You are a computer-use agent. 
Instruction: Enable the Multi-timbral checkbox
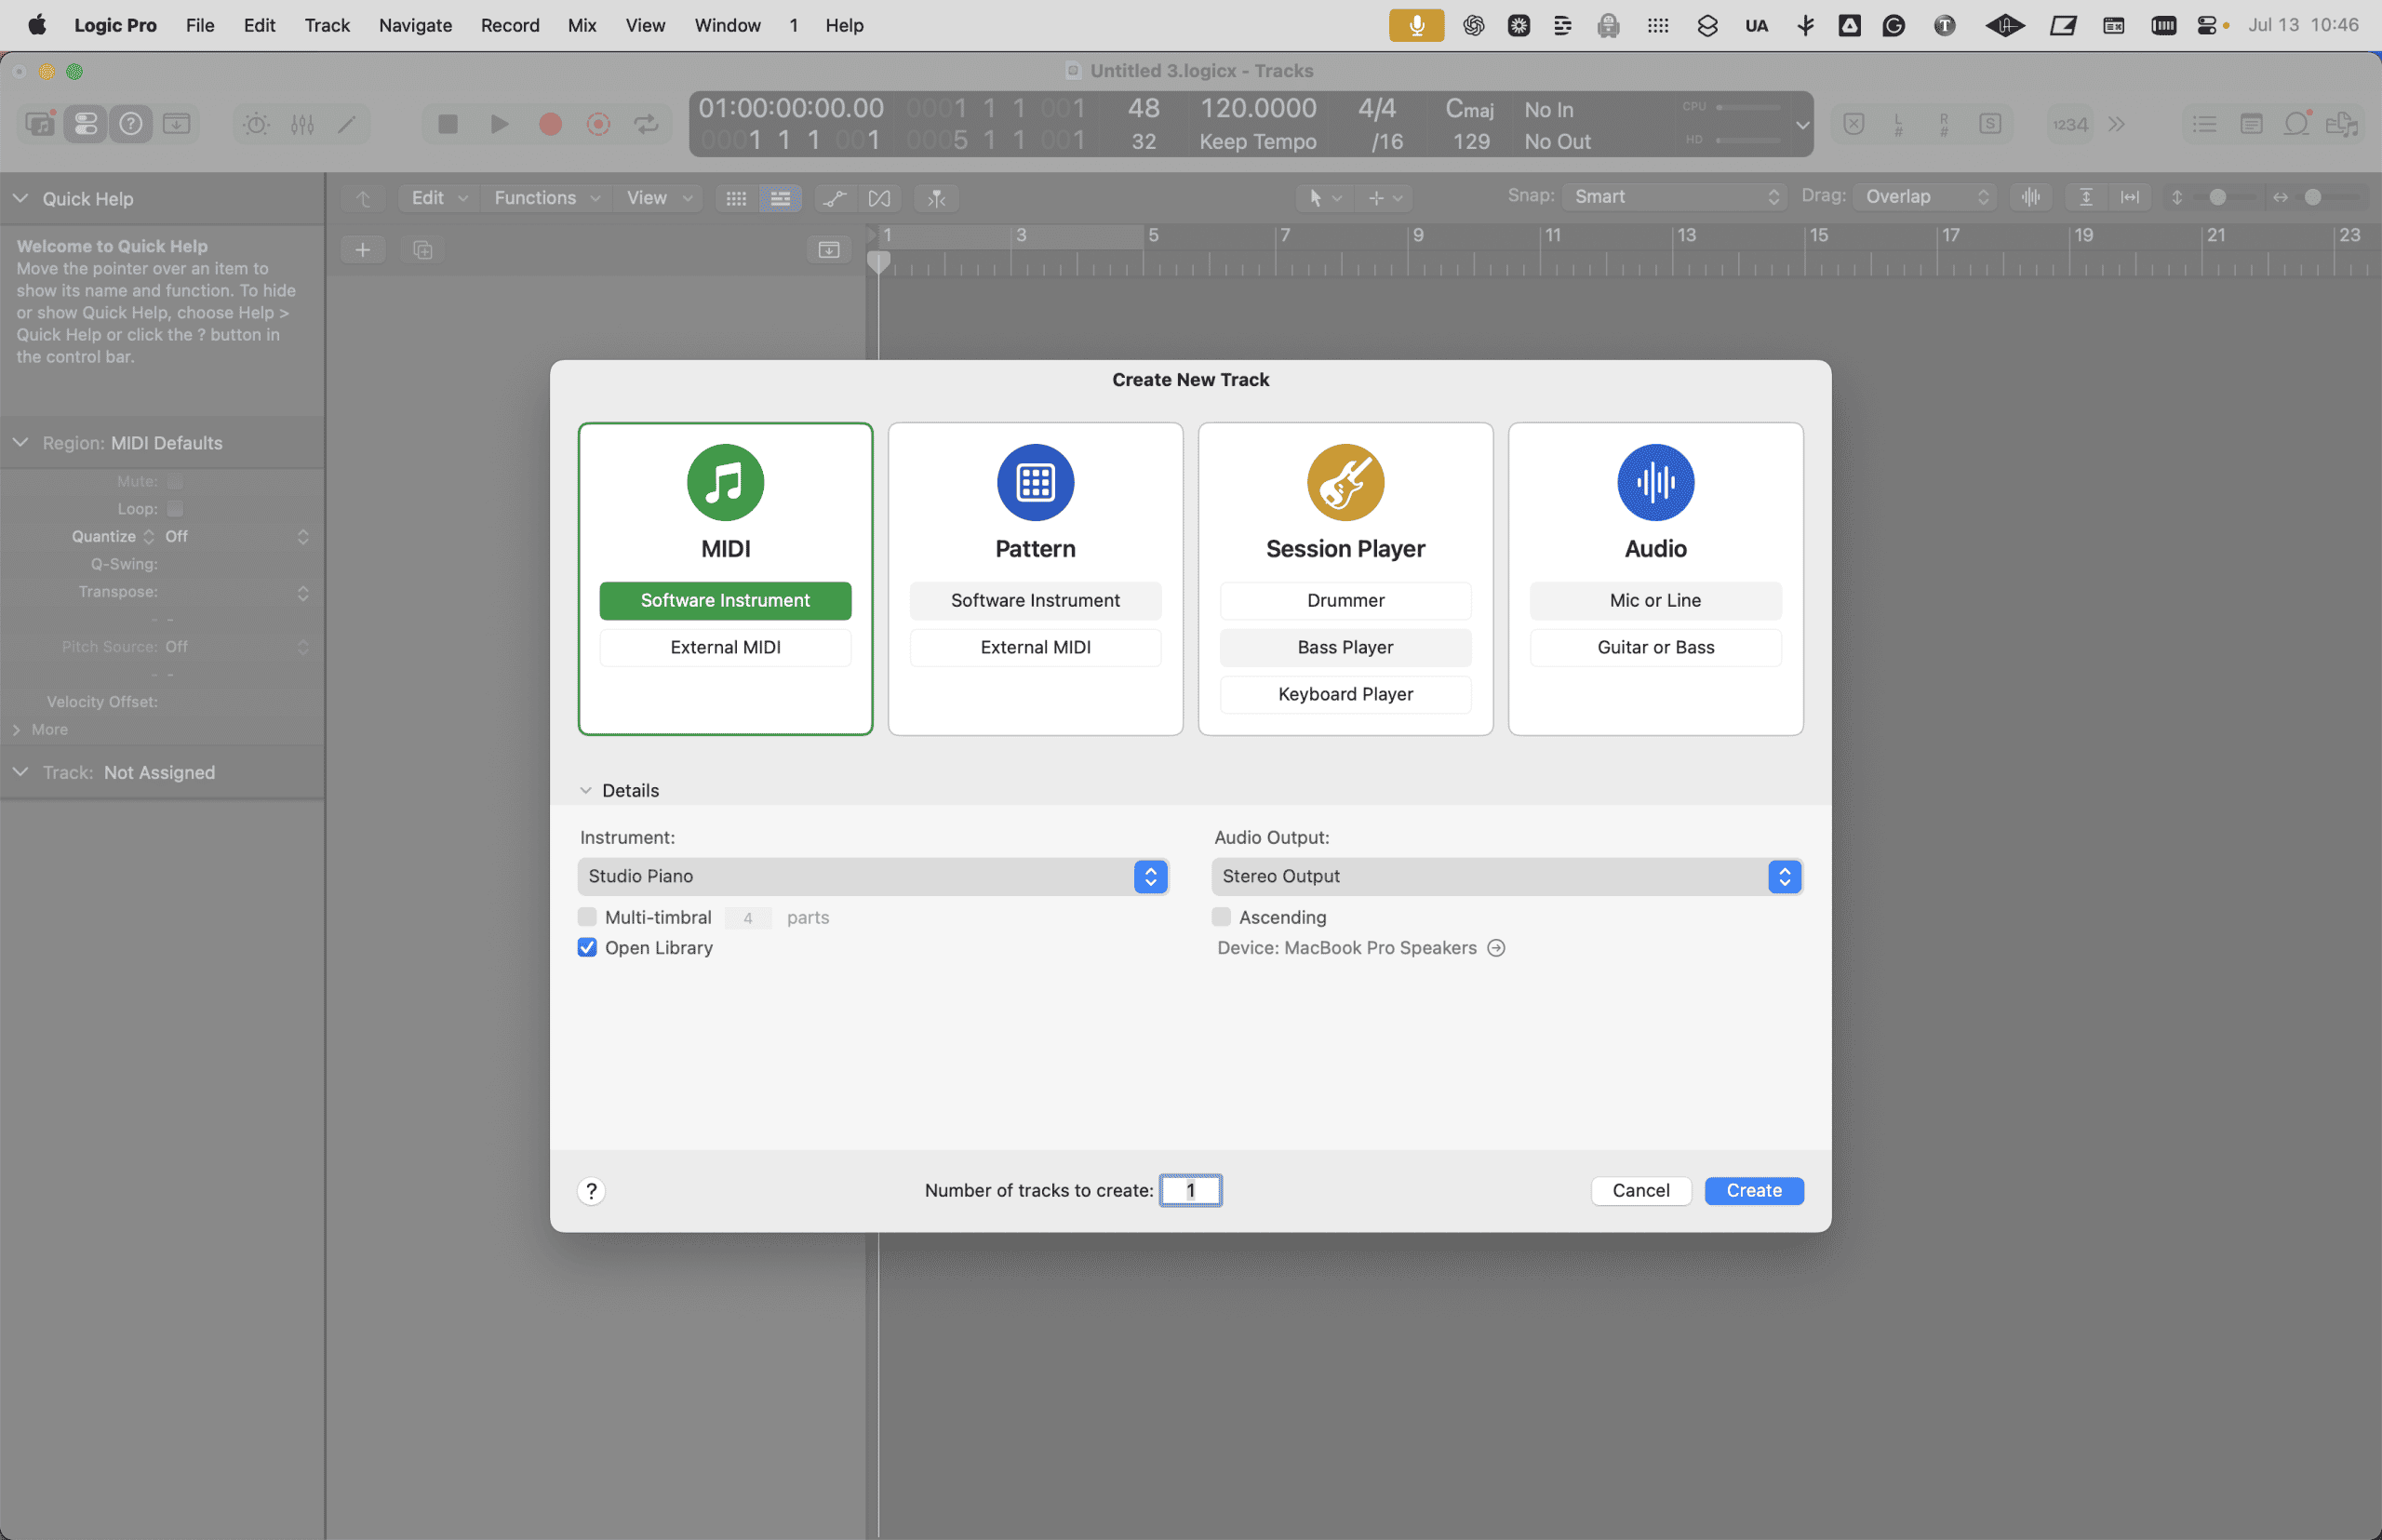pyautogui.click(x=587, y=917)
